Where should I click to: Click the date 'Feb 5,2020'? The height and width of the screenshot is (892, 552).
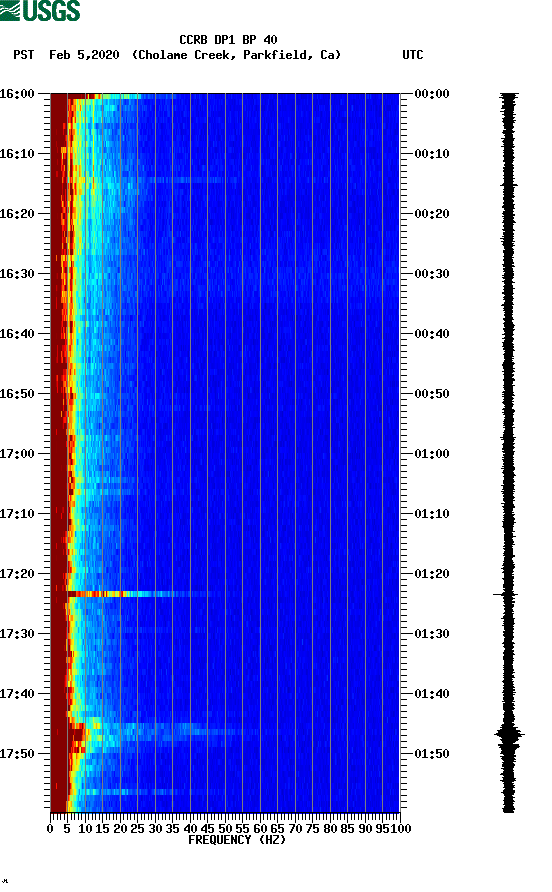click(x=84, y=55)
